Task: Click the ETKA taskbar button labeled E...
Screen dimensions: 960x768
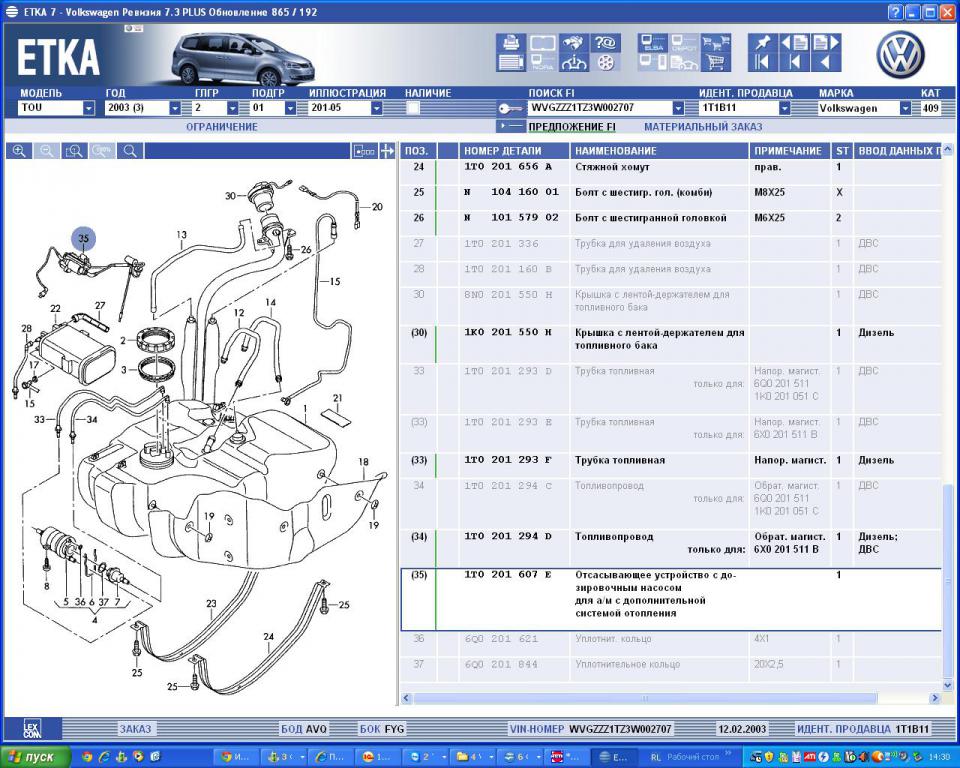Action: point(614,757)
